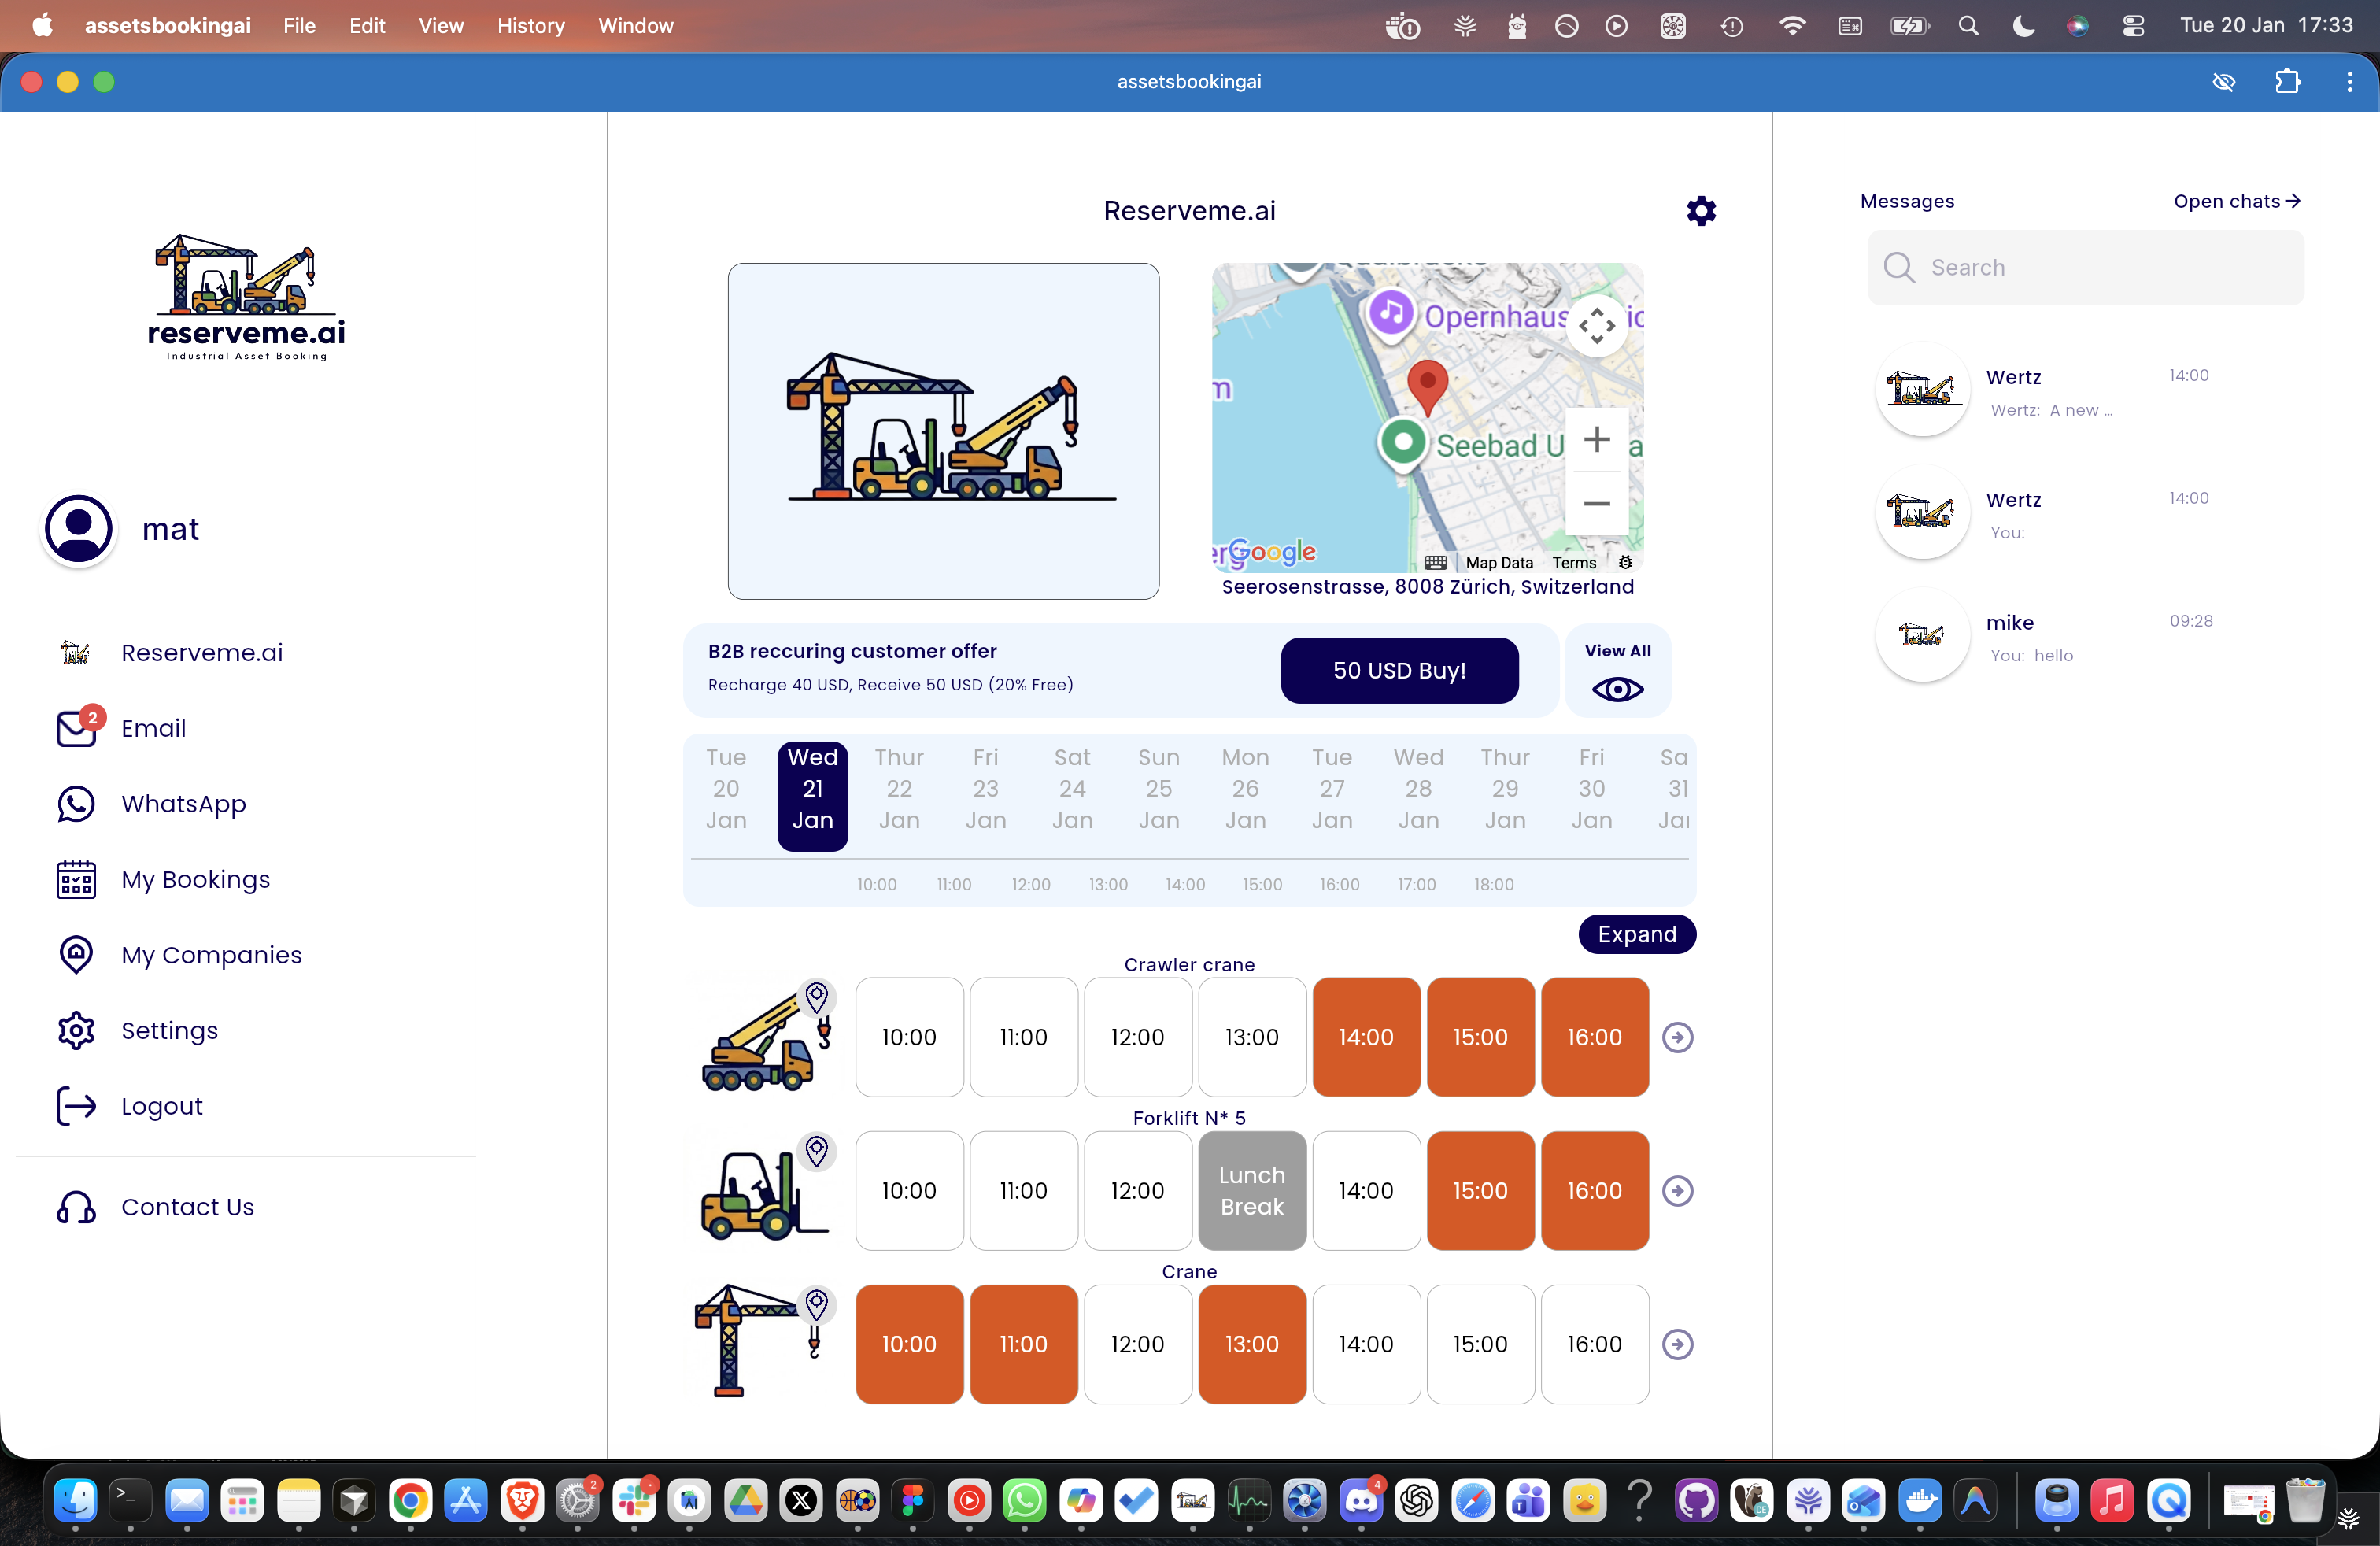Open Email in the sidebar

pyautogui.click(x=152, y=728)
